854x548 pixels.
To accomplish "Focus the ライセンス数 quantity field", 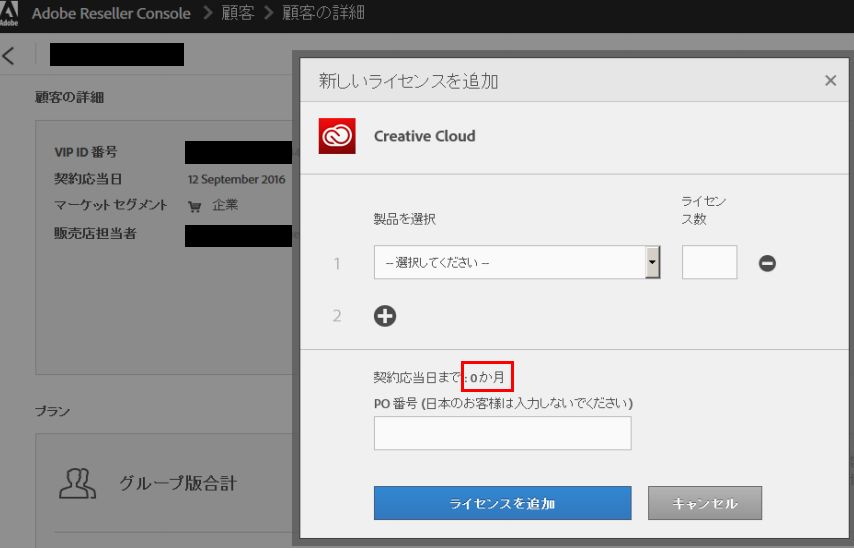I will (709, 262).
